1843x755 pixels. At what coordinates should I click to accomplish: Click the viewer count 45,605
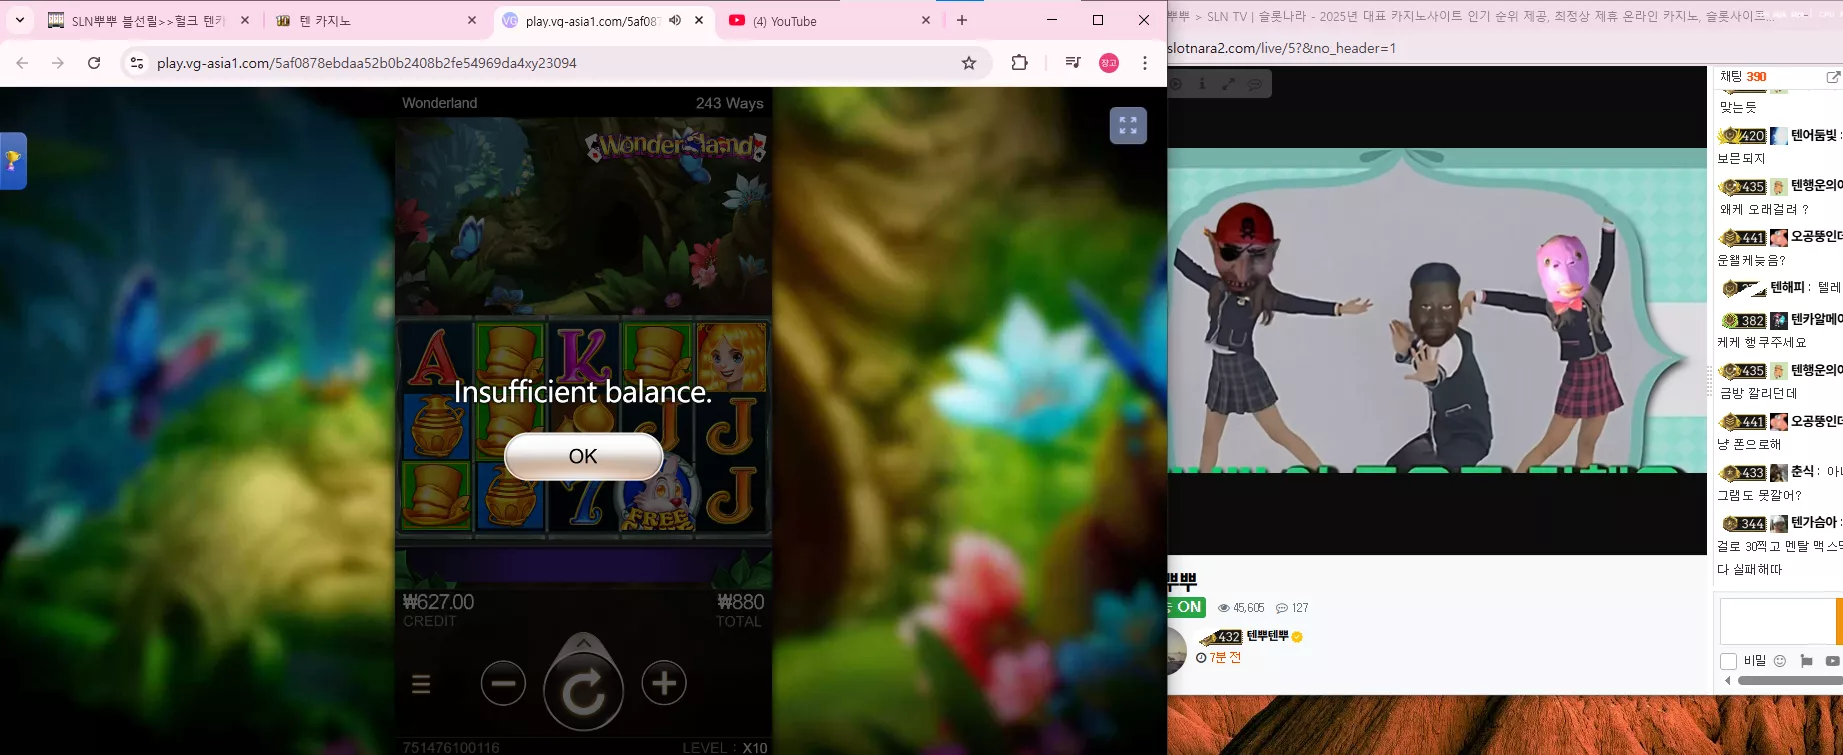point(1241,608)
